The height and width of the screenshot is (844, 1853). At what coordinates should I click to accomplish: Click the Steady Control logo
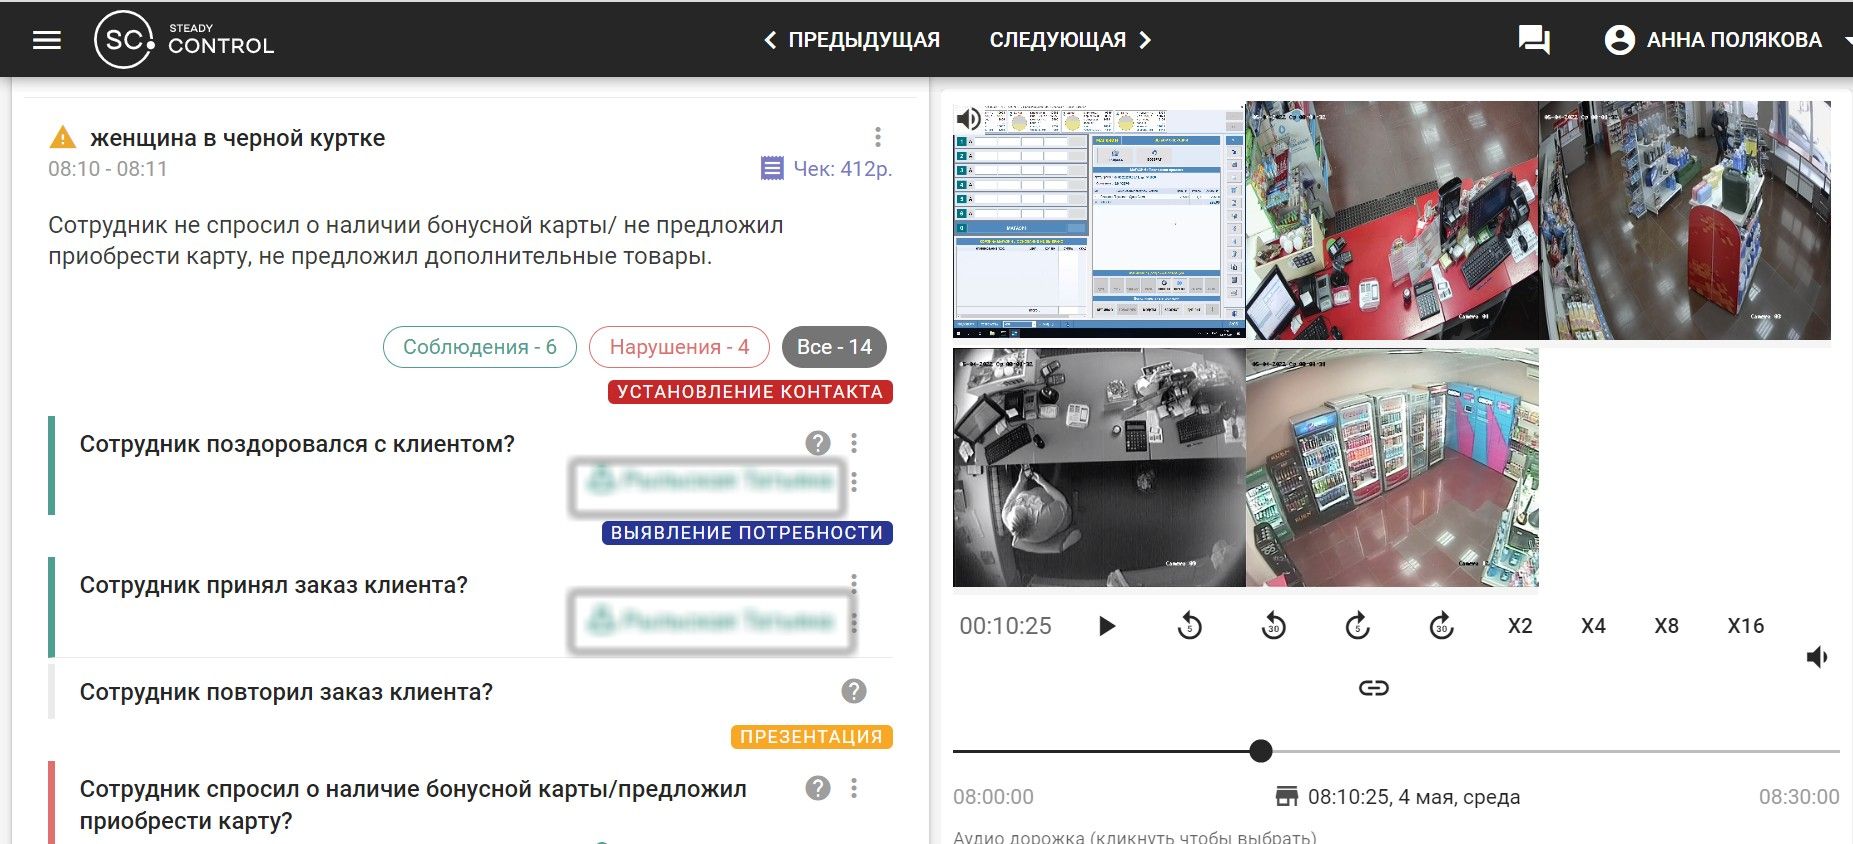tap(184, 40)
